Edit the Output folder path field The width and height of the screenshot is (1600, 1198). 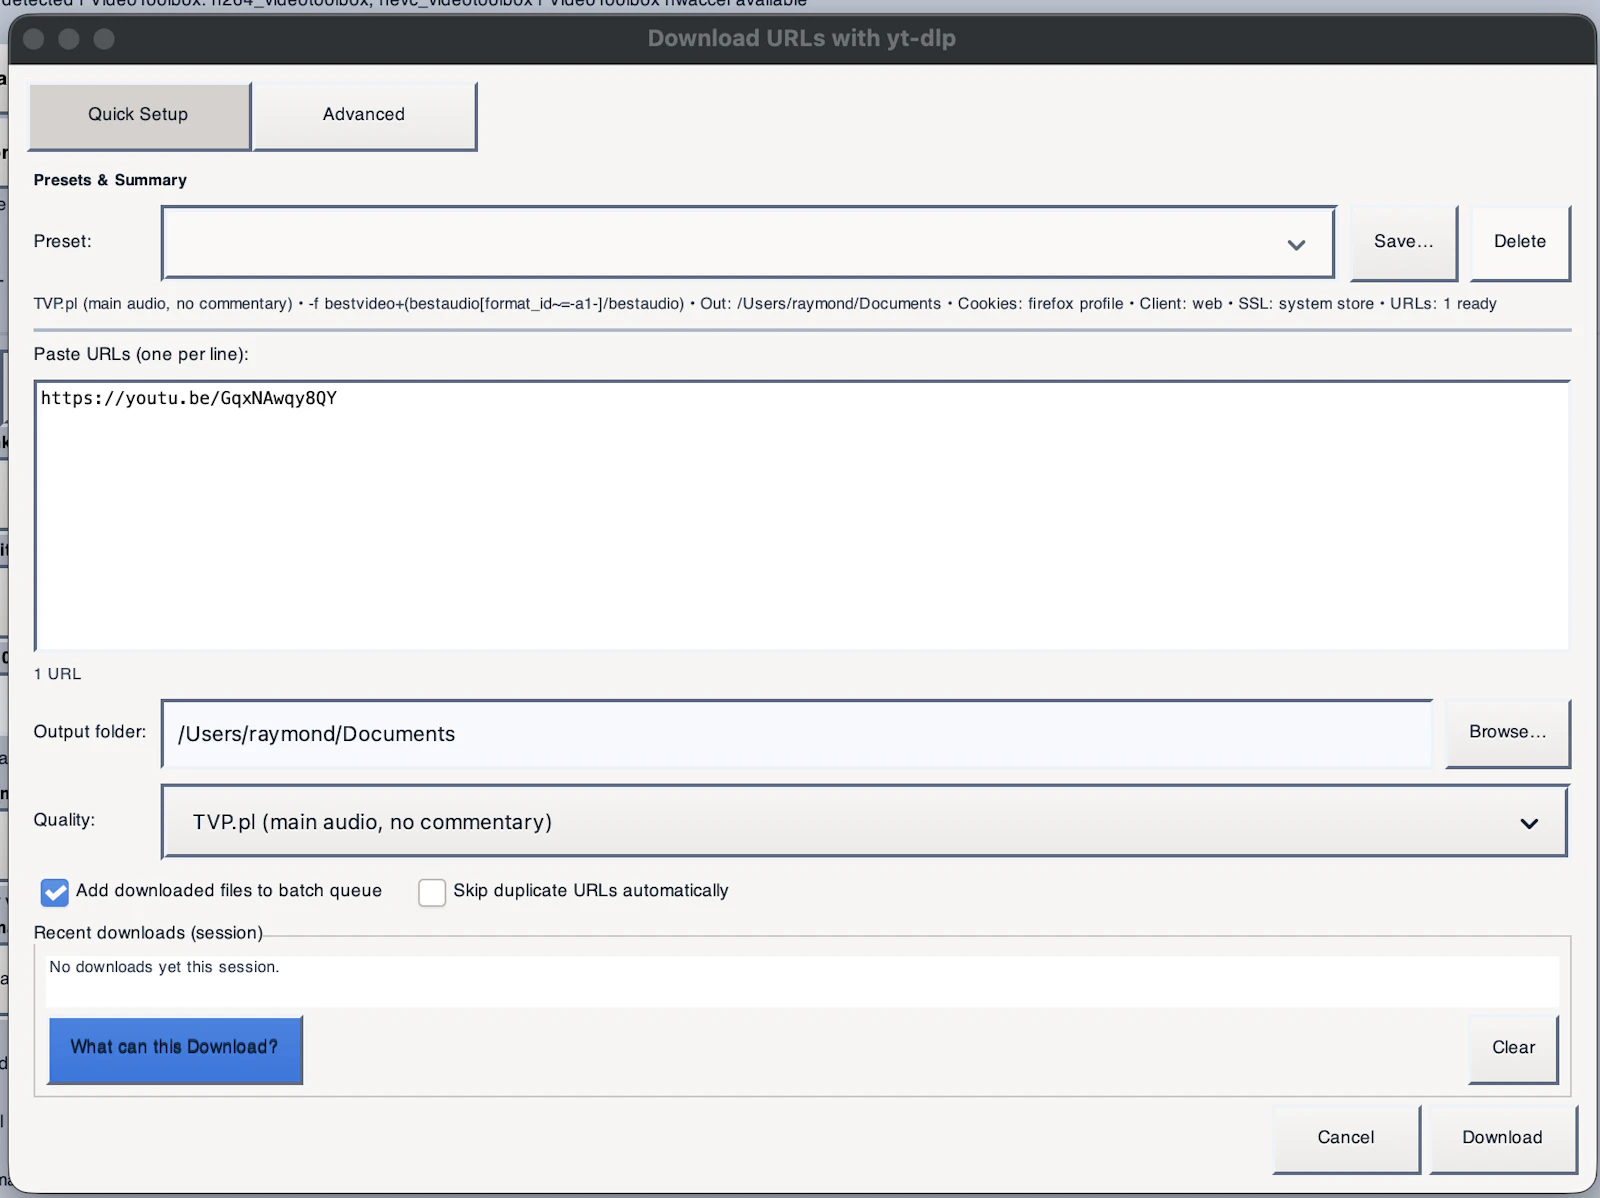click(x=797, y=734)
